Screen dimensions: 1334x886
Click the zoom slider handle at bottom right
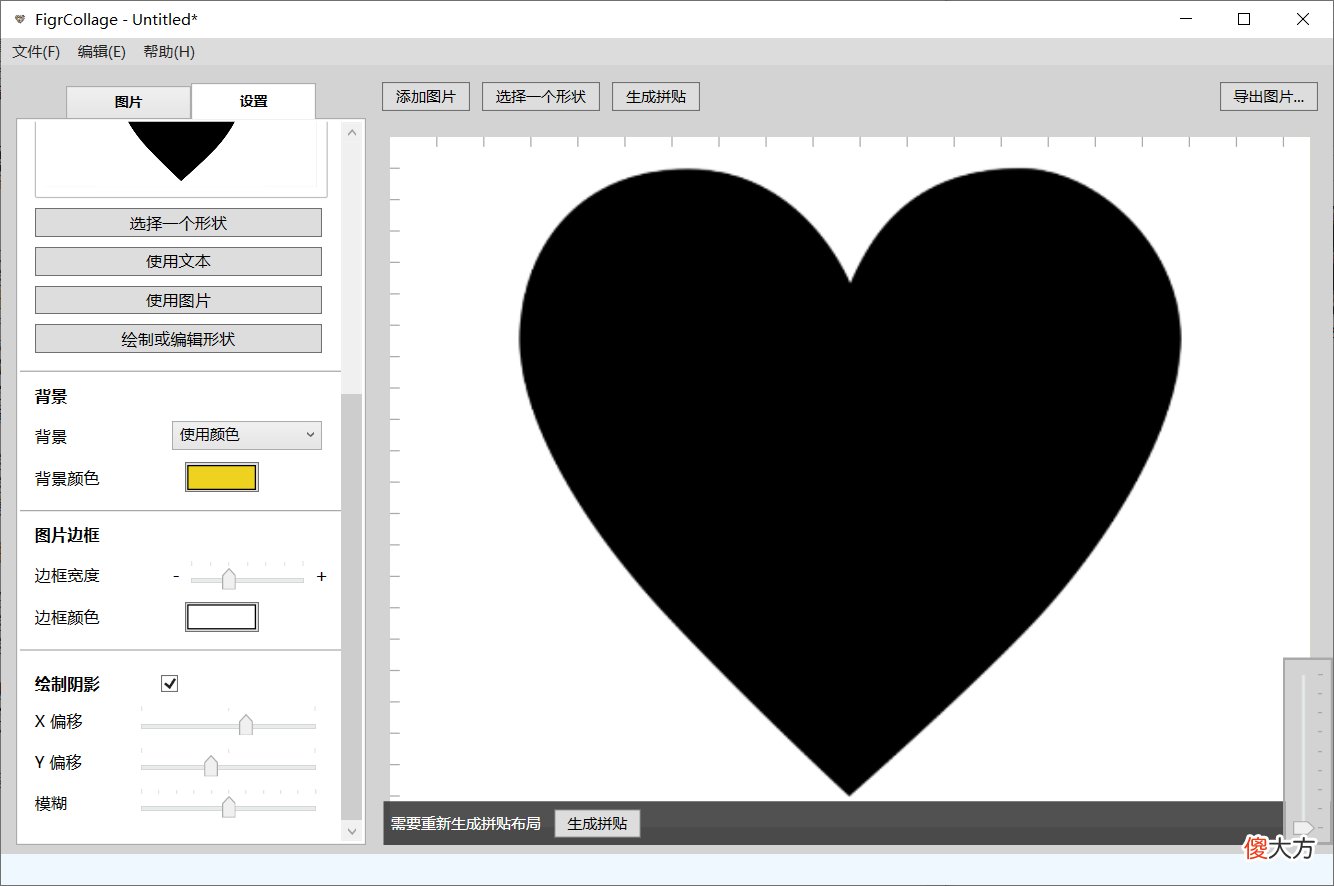1303,827
